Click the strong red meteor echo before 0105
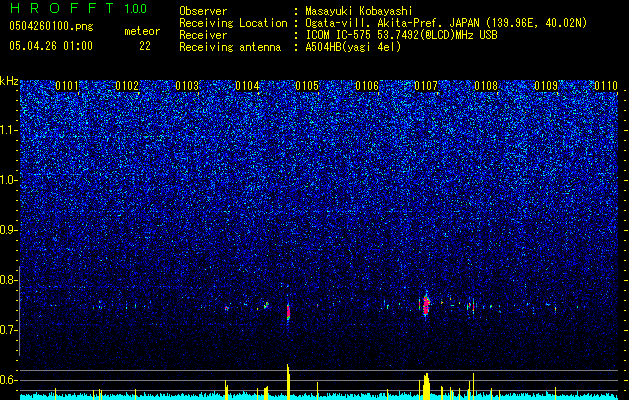Viewport: 629px width, 400px height. tap(288, 312)
